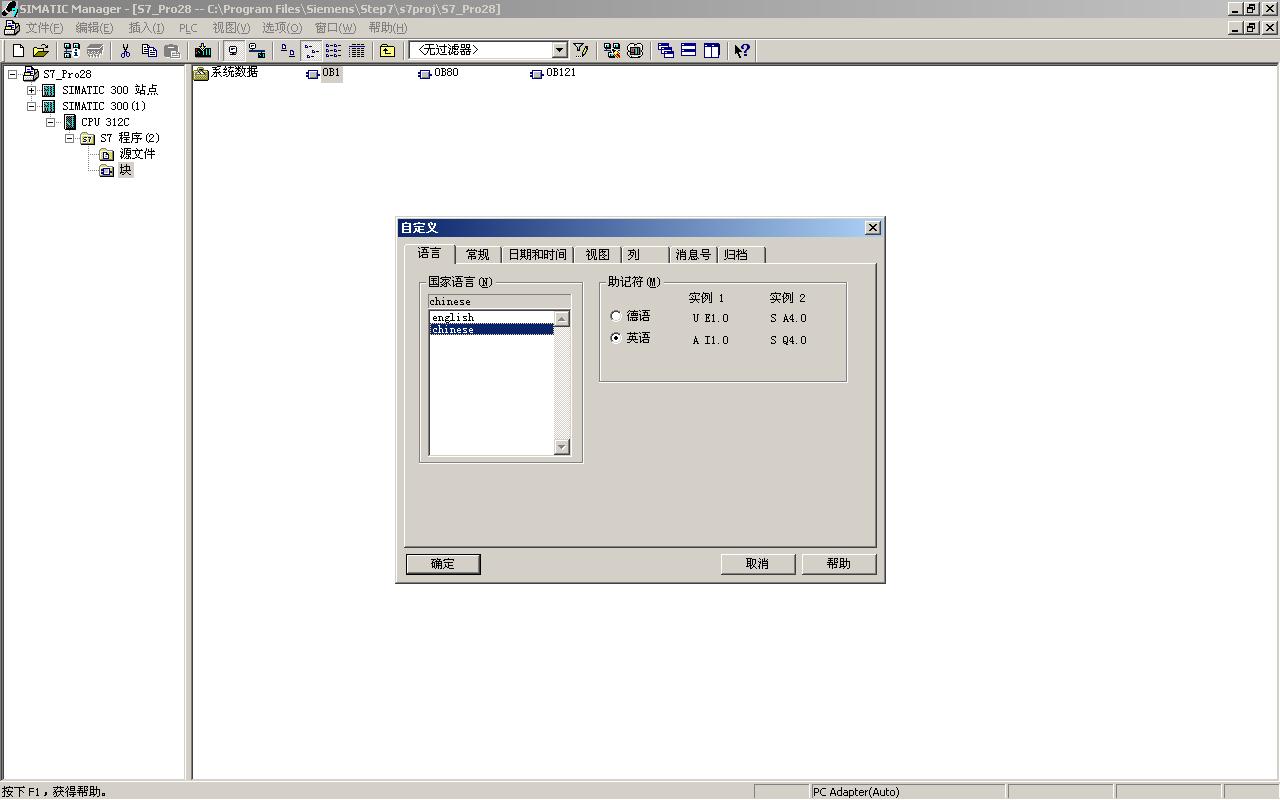Screen dimensions: 1280x800
Task: Switch to List view icon
Action: [334, 50]
